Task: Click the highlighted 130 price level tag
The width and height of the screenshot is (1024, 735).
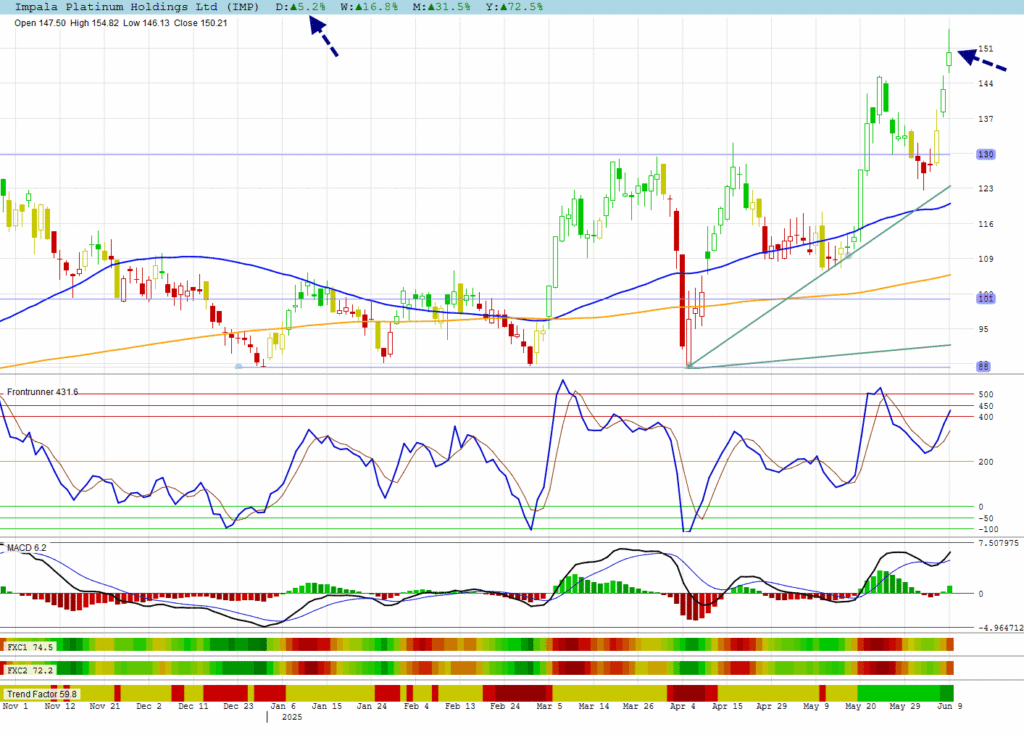Action: [985, 154]
